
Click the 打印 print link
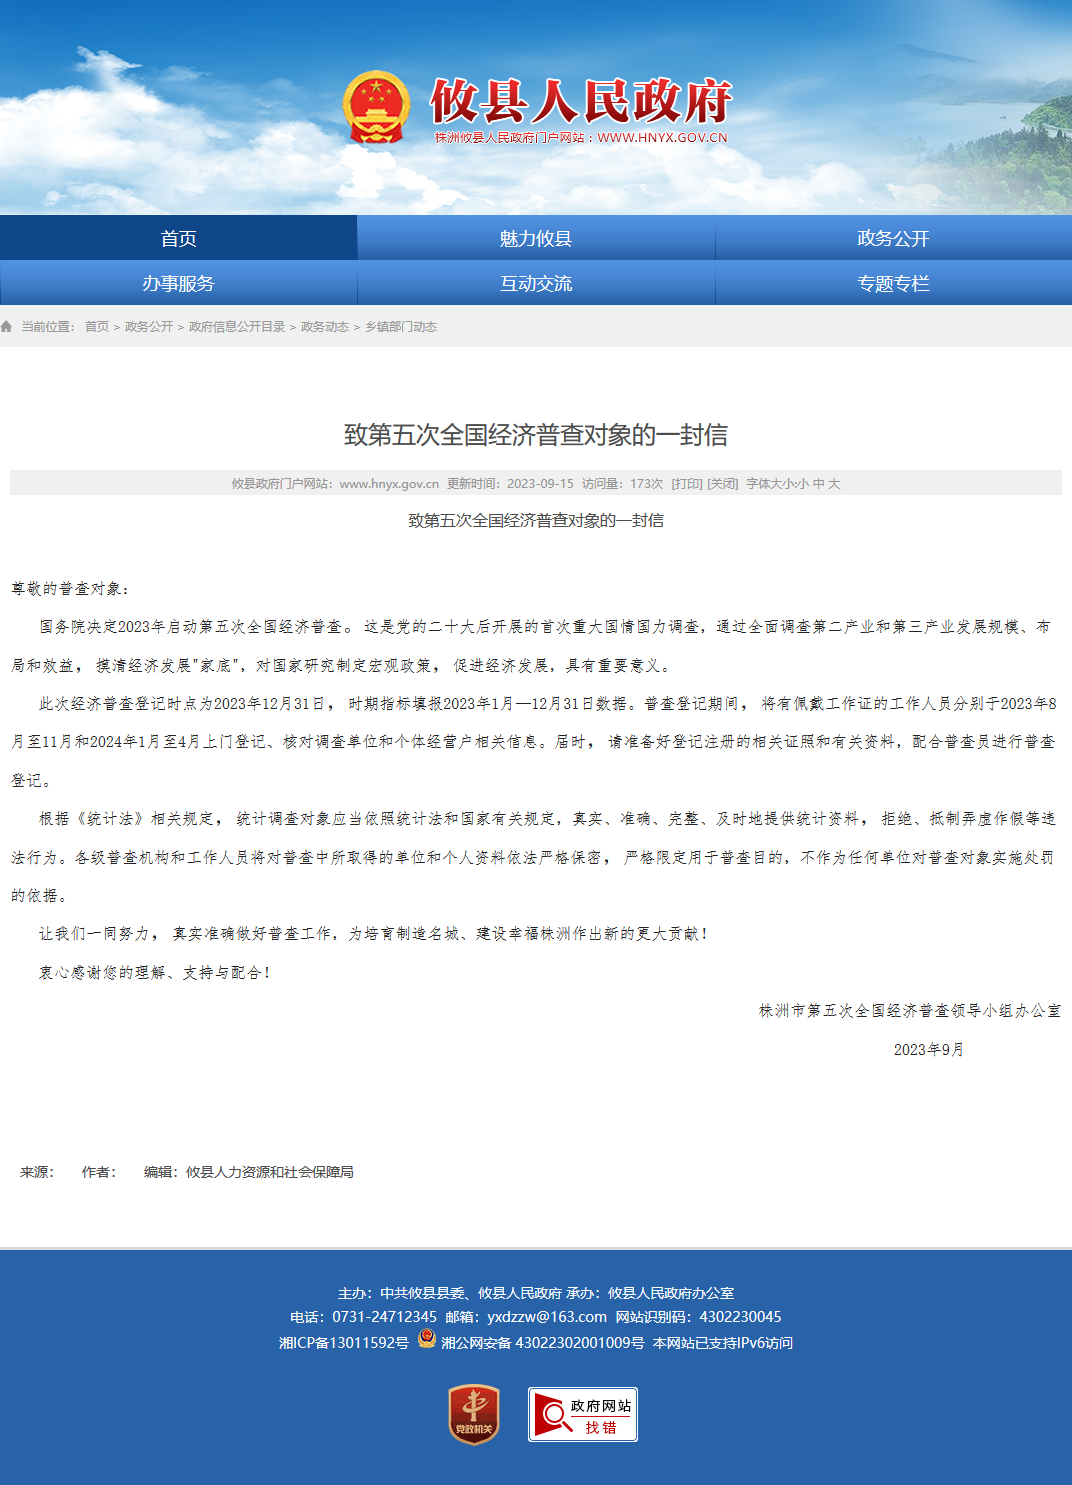pyautogui.click(x=687, y=484)
